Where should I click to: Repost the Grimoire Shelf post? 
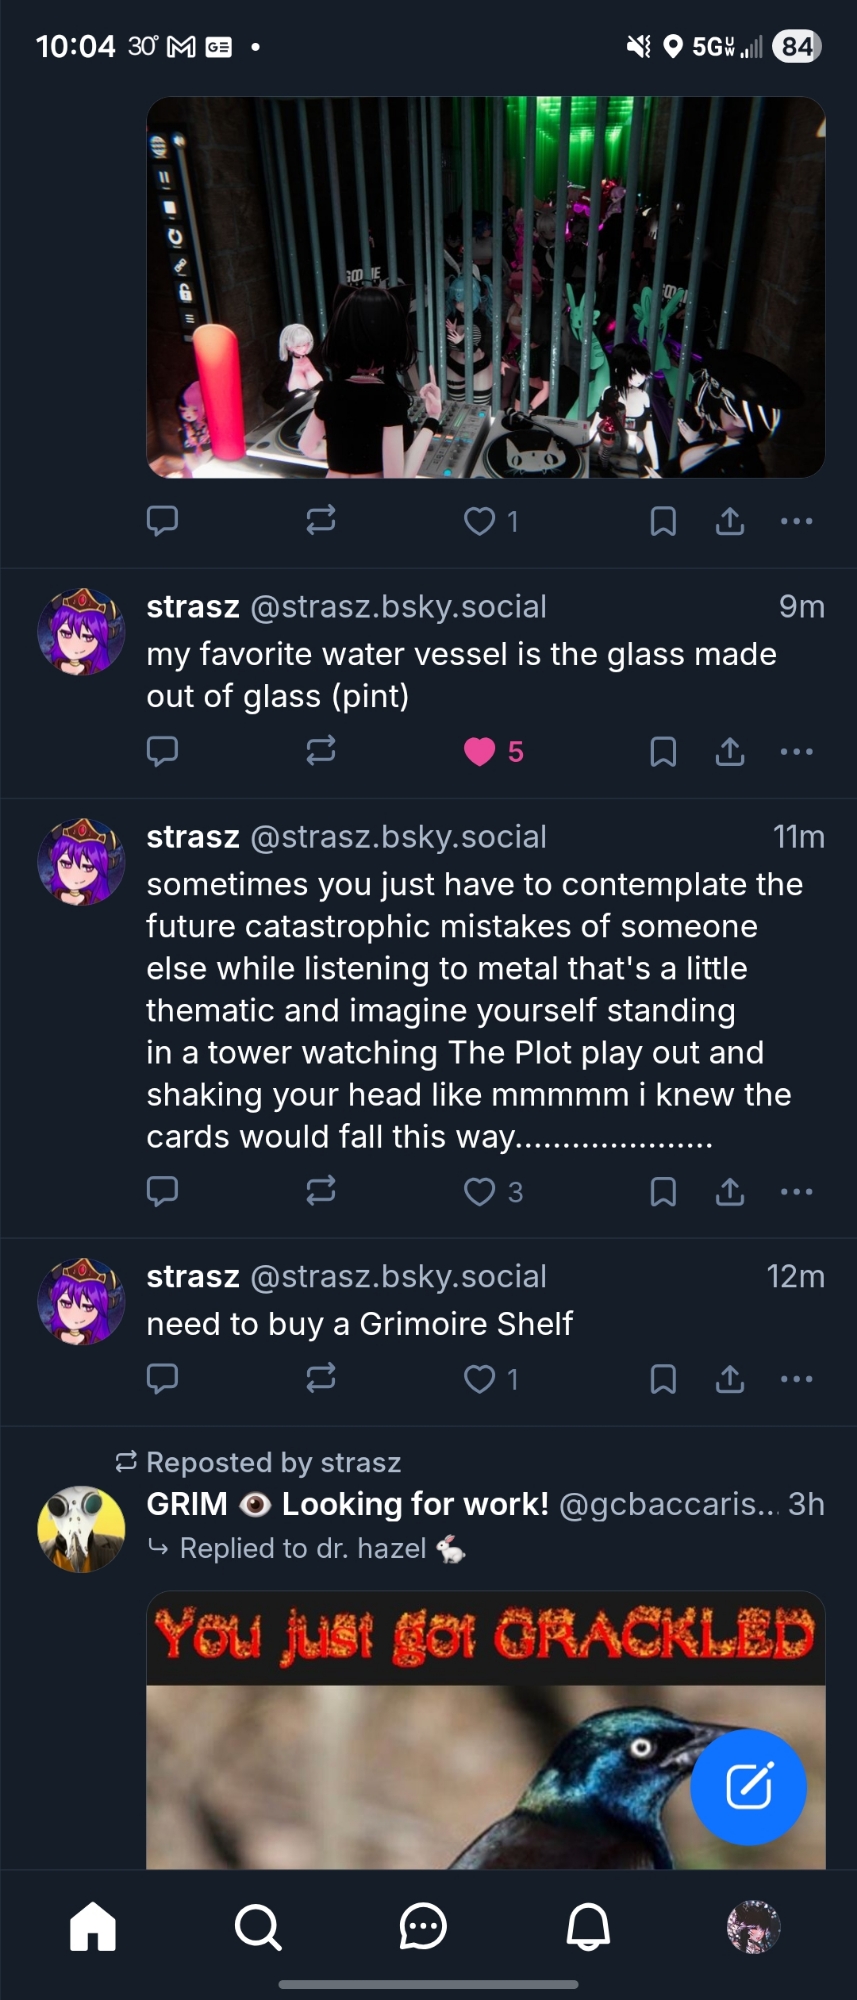(321, 1379)
